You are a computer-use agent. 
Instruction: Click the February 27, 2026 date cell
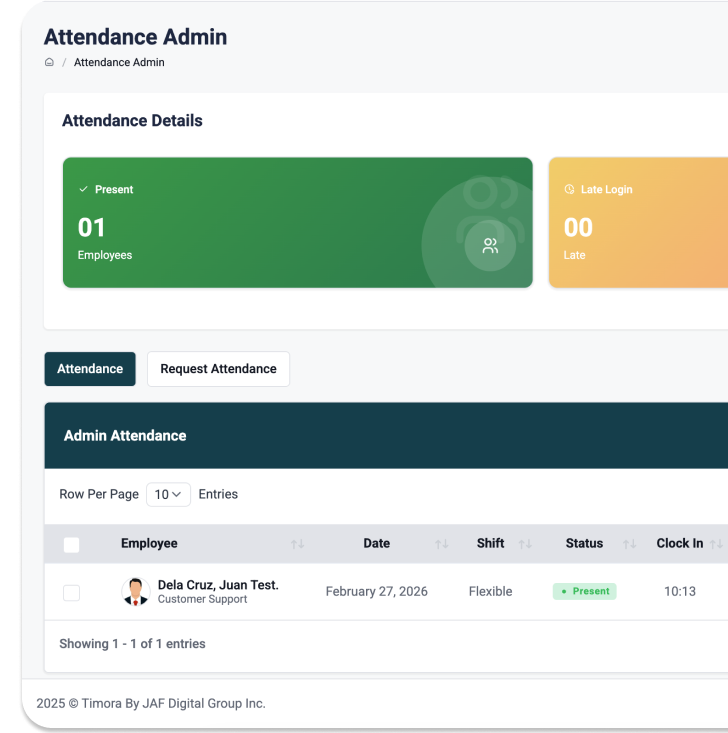377,591
